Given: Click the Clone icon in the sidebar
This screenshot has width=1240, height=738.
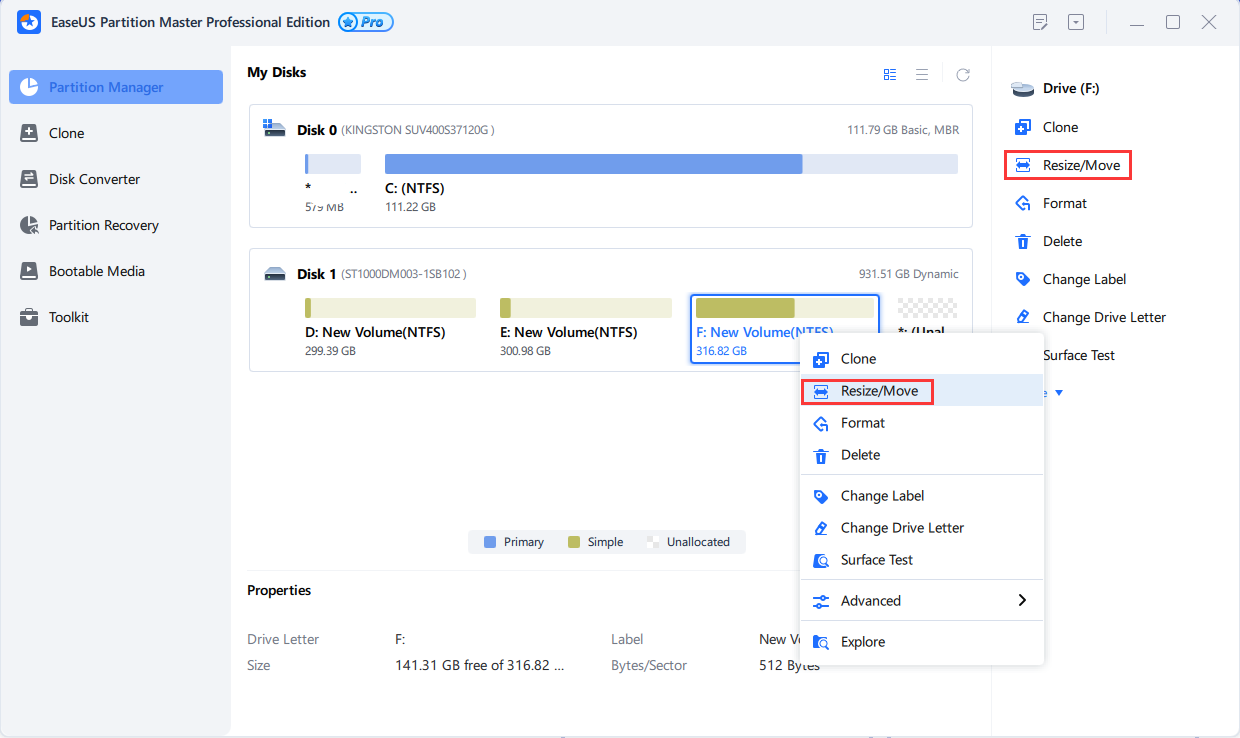Looking at the screenshot, I should coord(29,133).
